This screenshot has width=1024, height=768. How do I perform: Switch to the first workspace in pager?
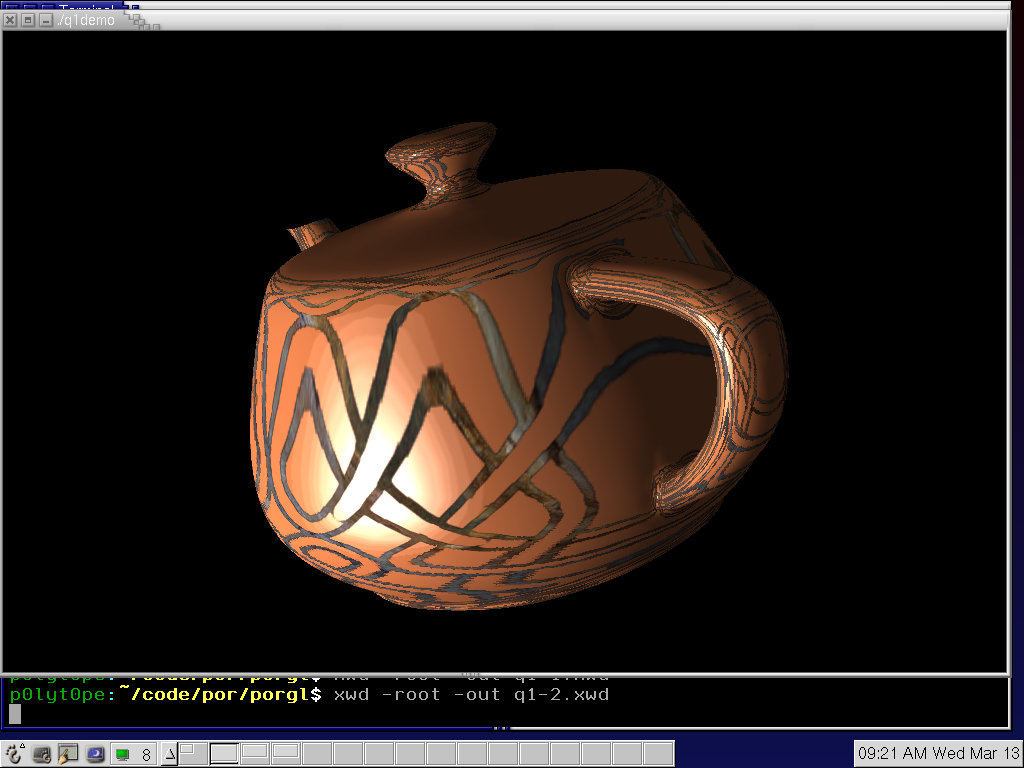tap(193, 753)
